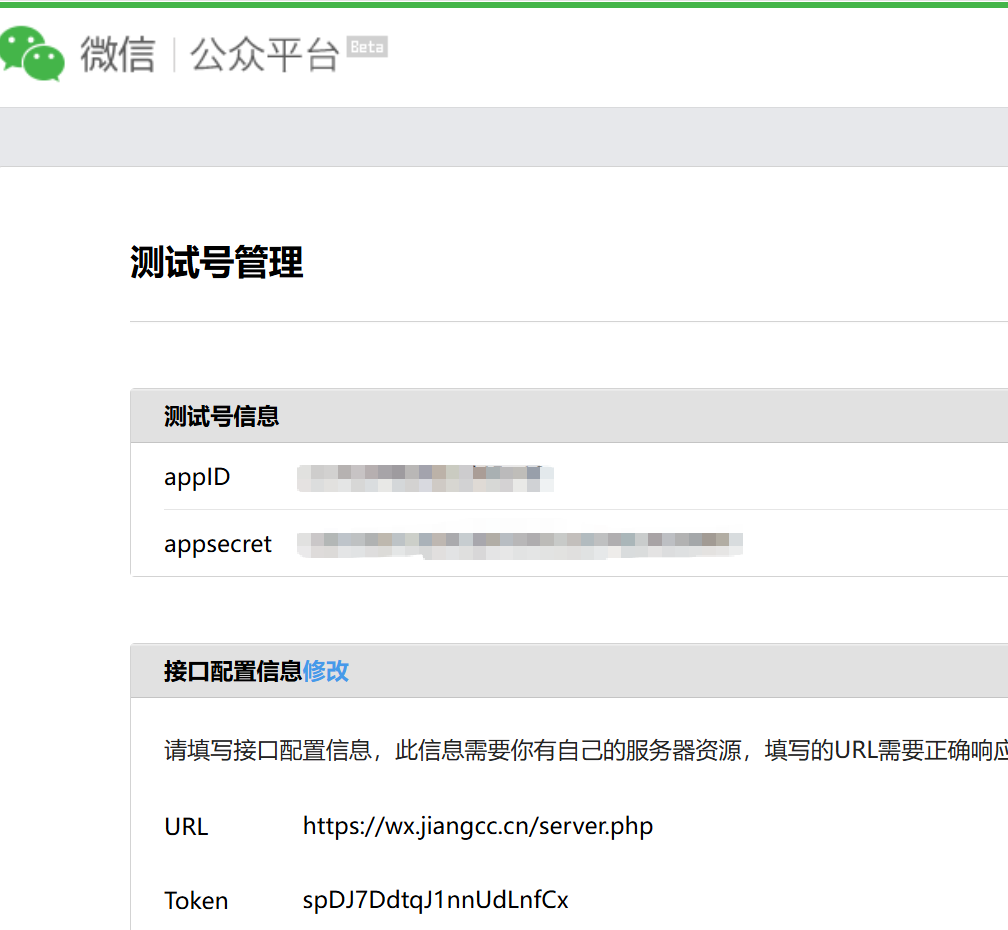Image resolution: width=1008 pixels, height=930 pixels.
Task: Click the 测试号信息 section header
Action: click(221, 416)
